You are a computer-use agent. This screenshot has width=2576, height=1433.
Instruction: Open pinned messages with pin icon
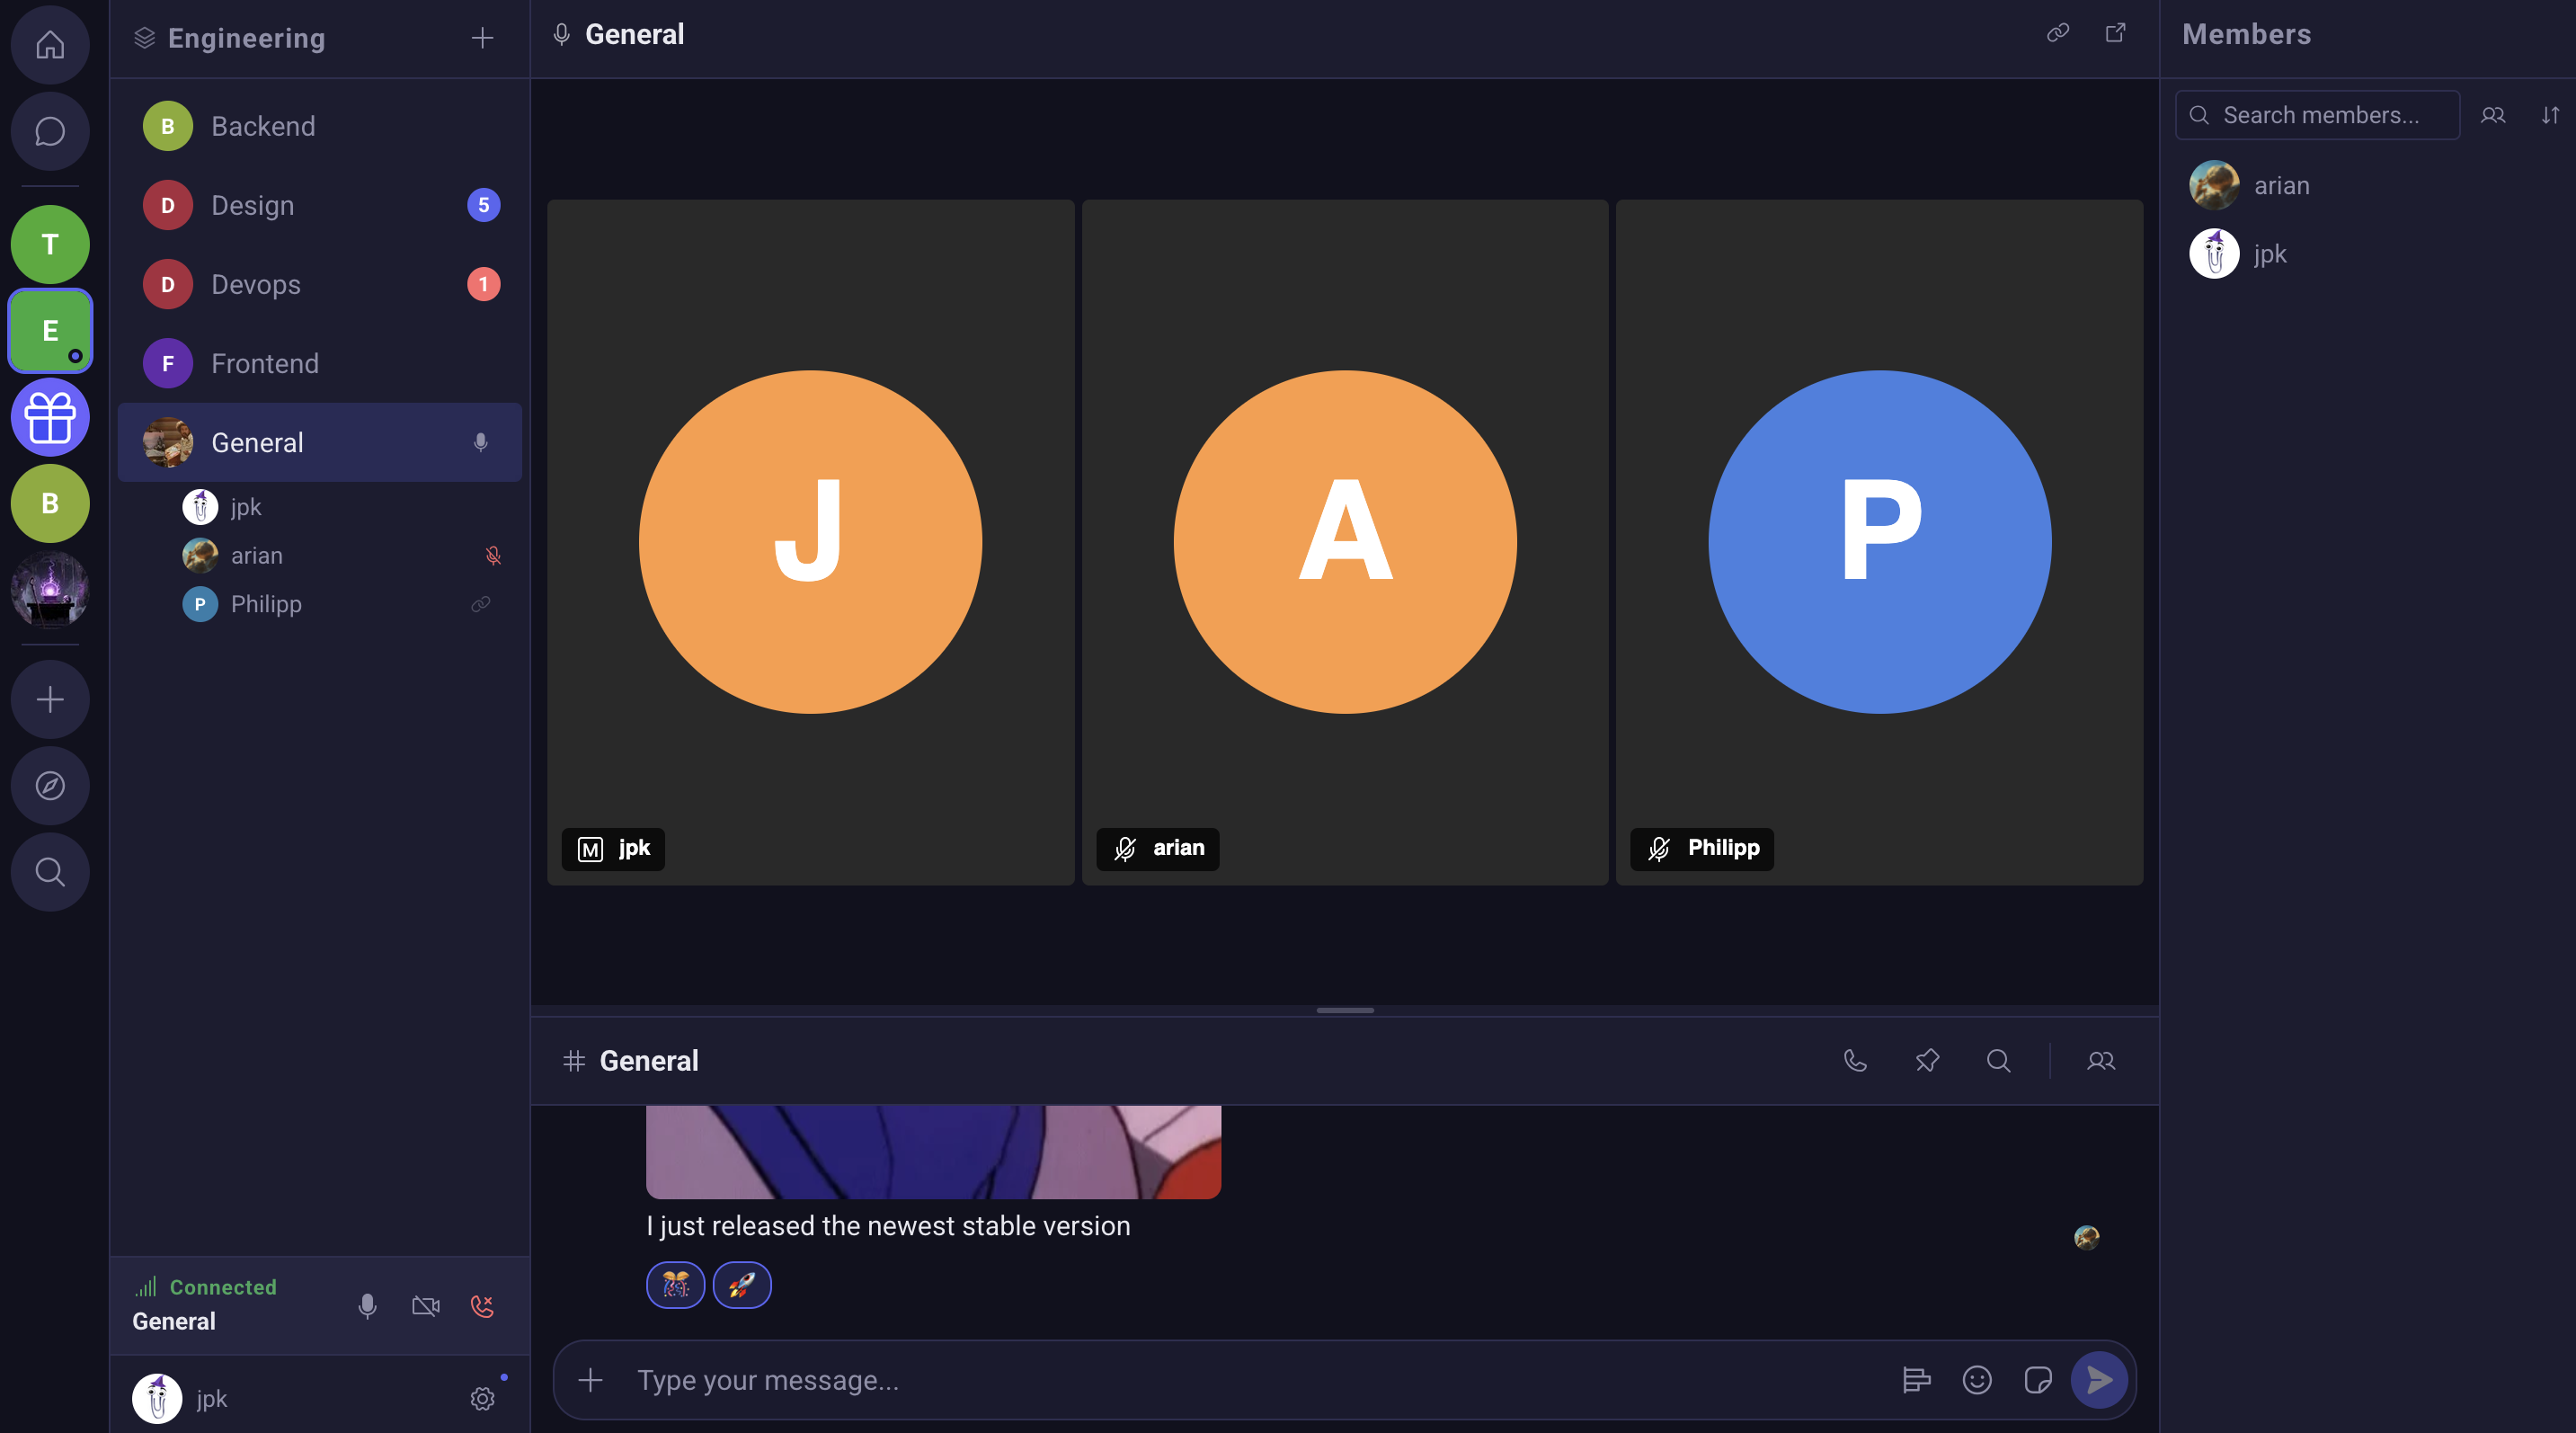(x=1927, y=1061)
